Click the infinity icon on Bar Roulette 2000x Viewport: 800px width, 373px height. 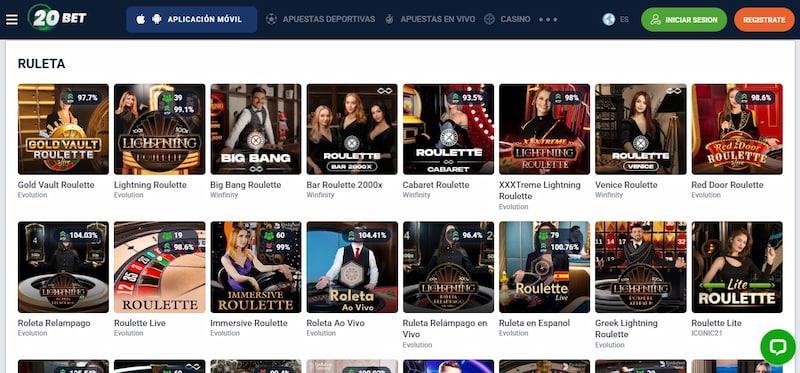(384, 91)
